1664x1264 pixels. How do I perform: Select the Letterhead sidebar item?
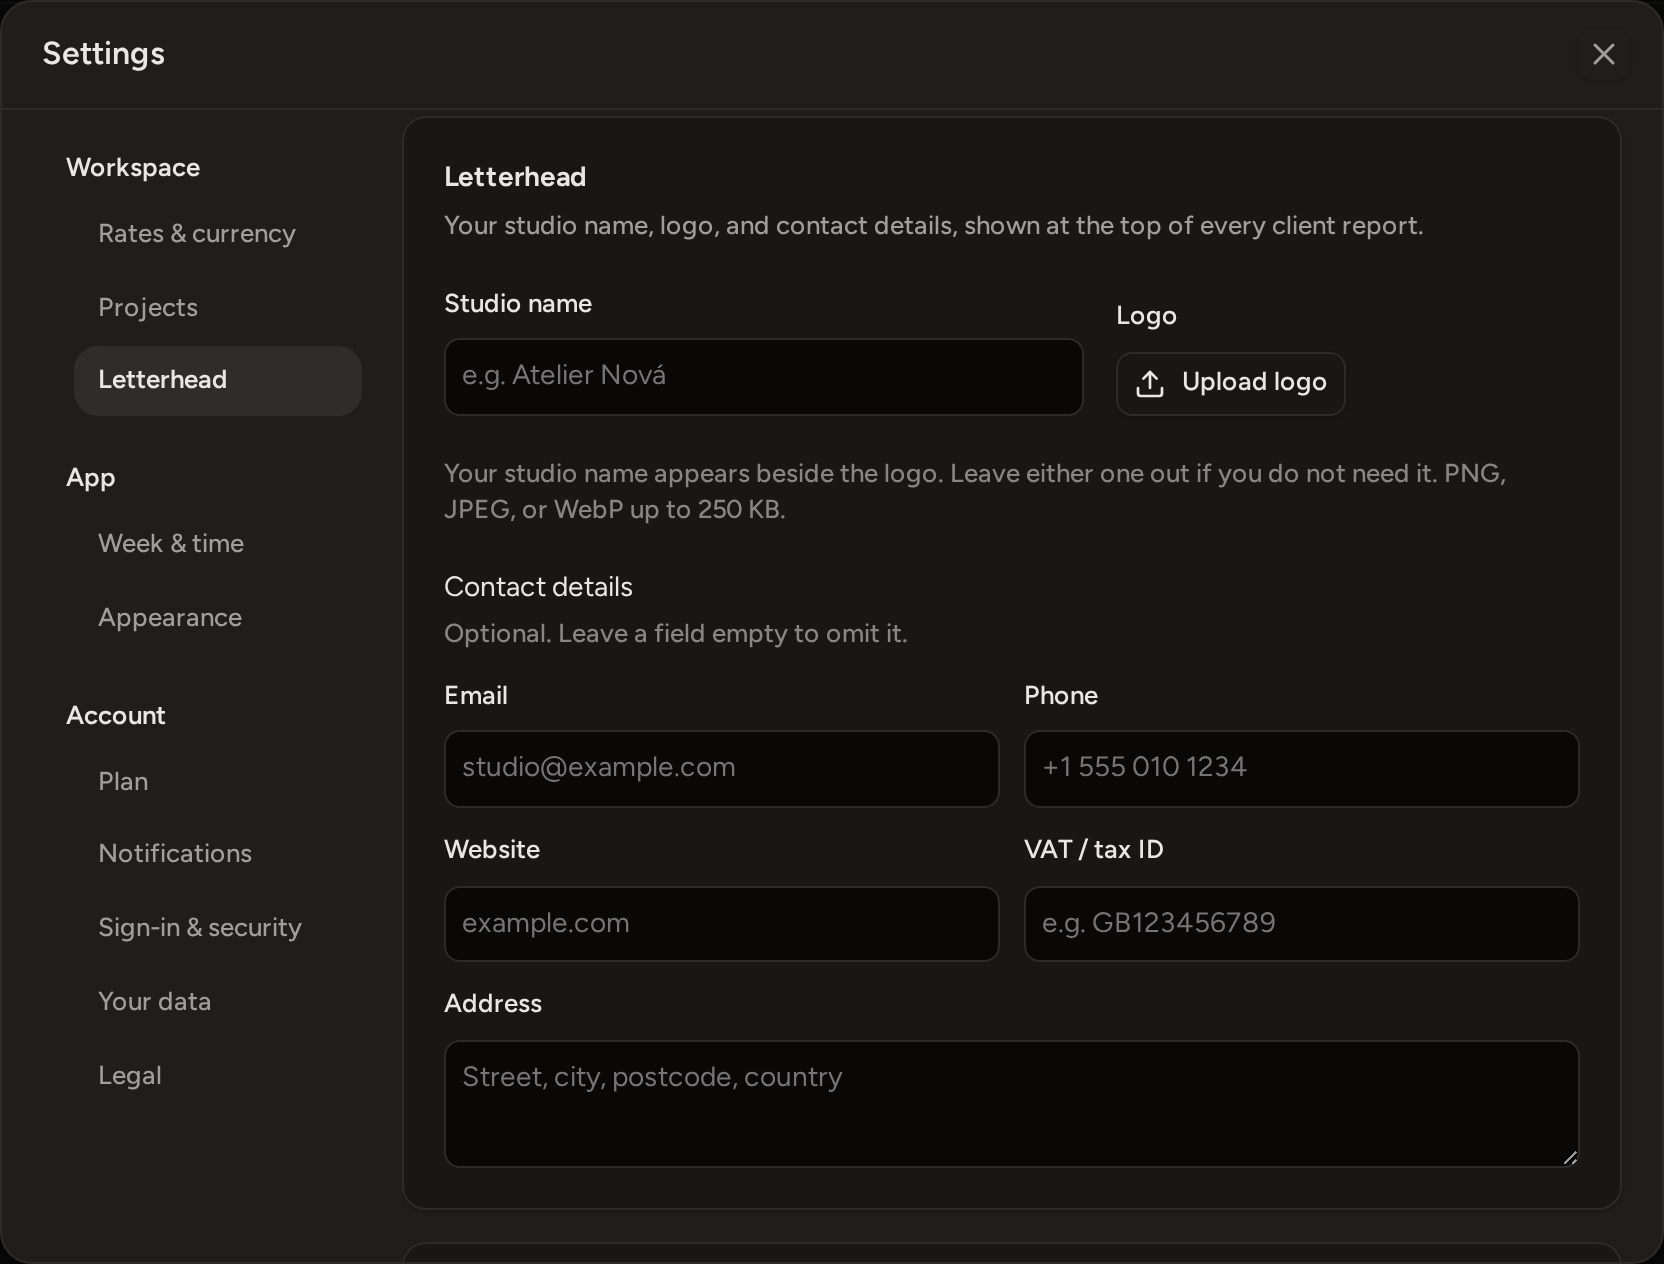point(218,380)
